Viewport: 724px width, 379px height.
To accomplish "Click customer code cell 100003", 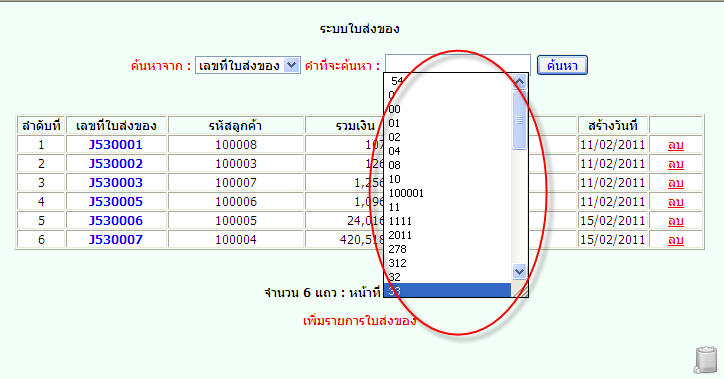I will pos(236,163).
